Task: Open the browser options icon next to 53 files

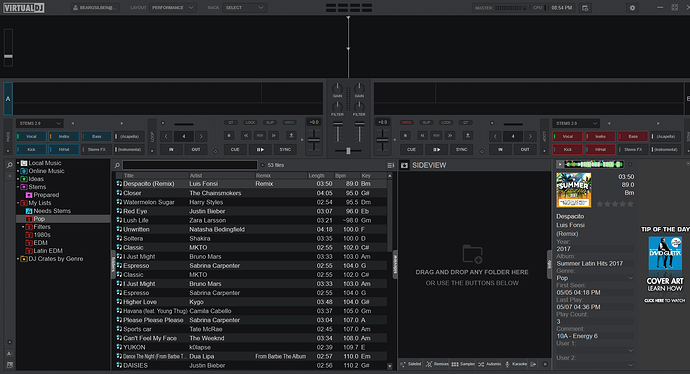Action: point(390,165)
